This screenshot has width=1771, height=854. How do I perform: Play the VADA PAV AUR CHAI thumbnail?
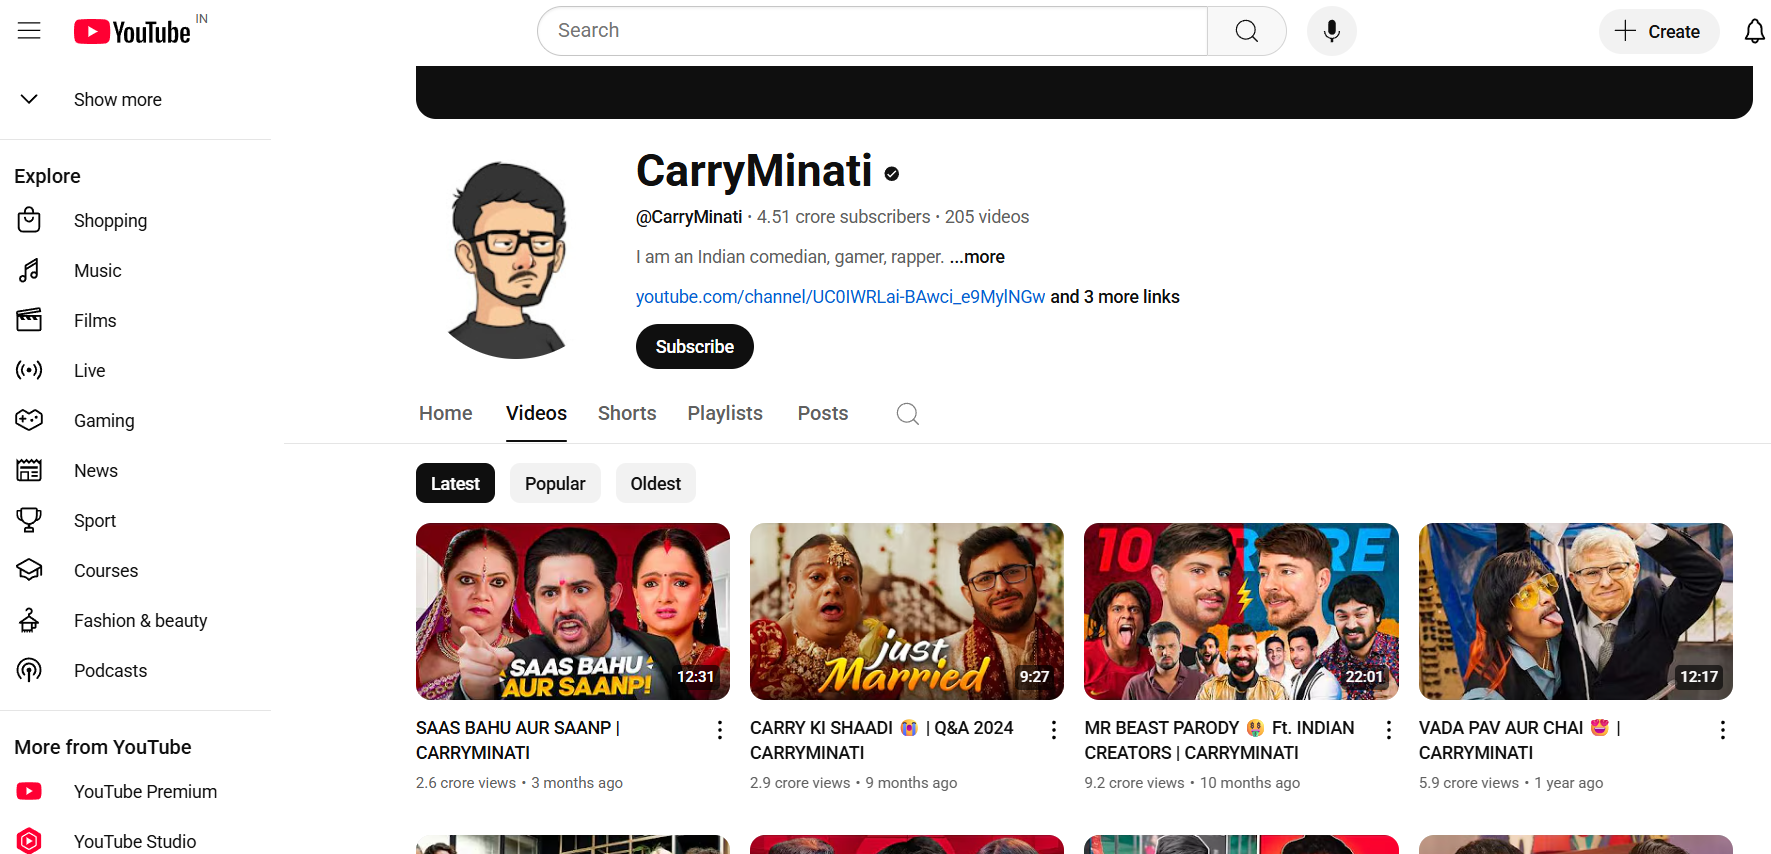click(x=1576, y=611)
